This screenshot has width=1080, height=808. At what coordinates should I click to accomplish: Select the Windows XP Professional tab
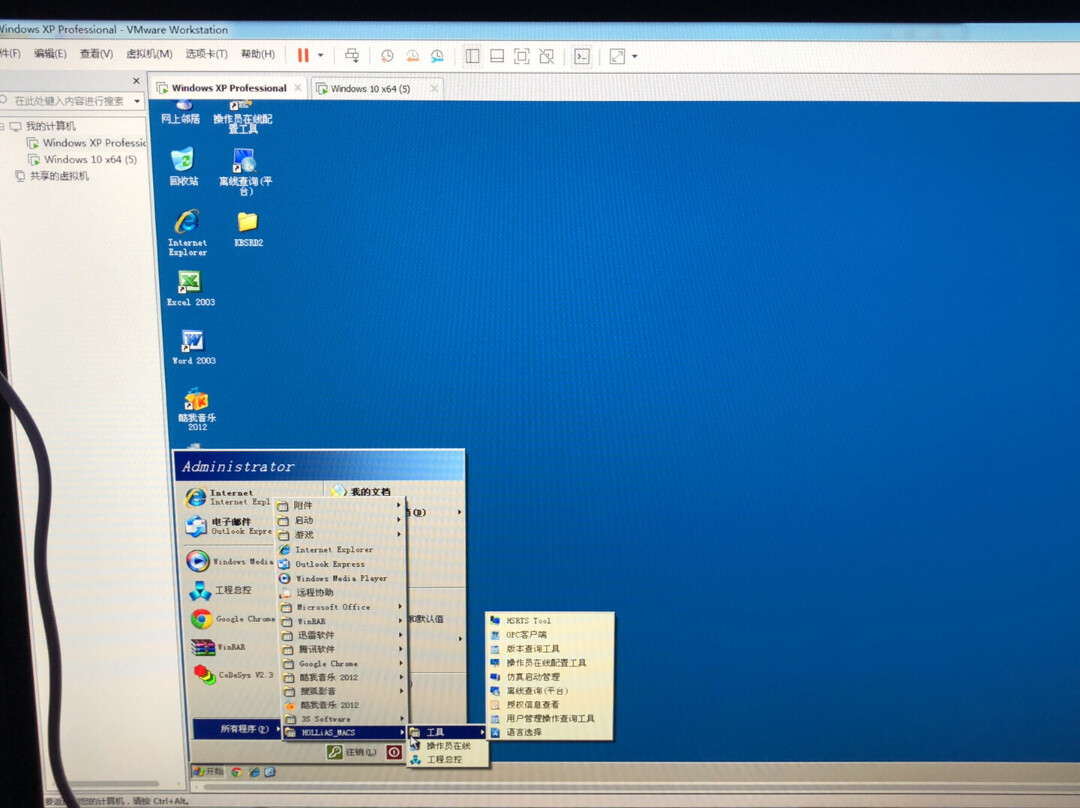(229, 88)
